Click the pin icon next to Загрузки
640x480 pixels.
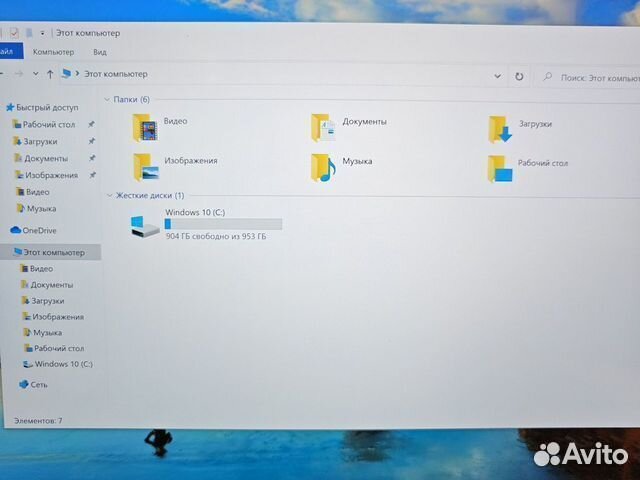[x=91, y=141]
